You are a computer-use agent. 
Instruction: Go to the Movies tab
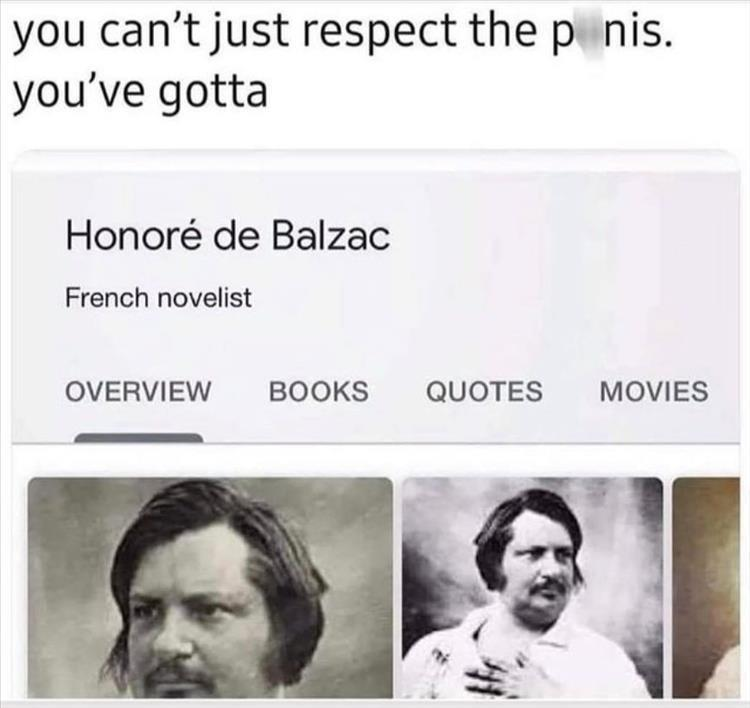pos(654,391)
